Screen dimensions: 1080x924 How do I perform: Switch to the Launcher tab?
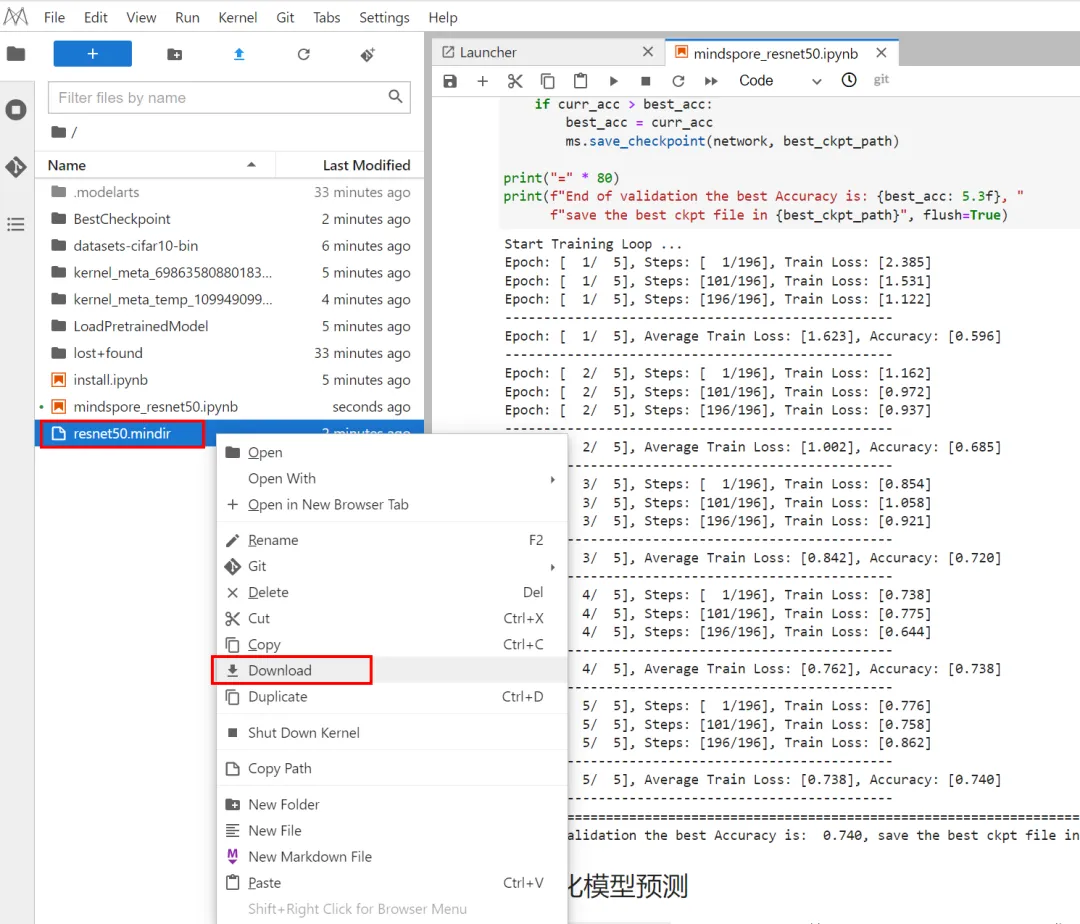pos(488,52)
